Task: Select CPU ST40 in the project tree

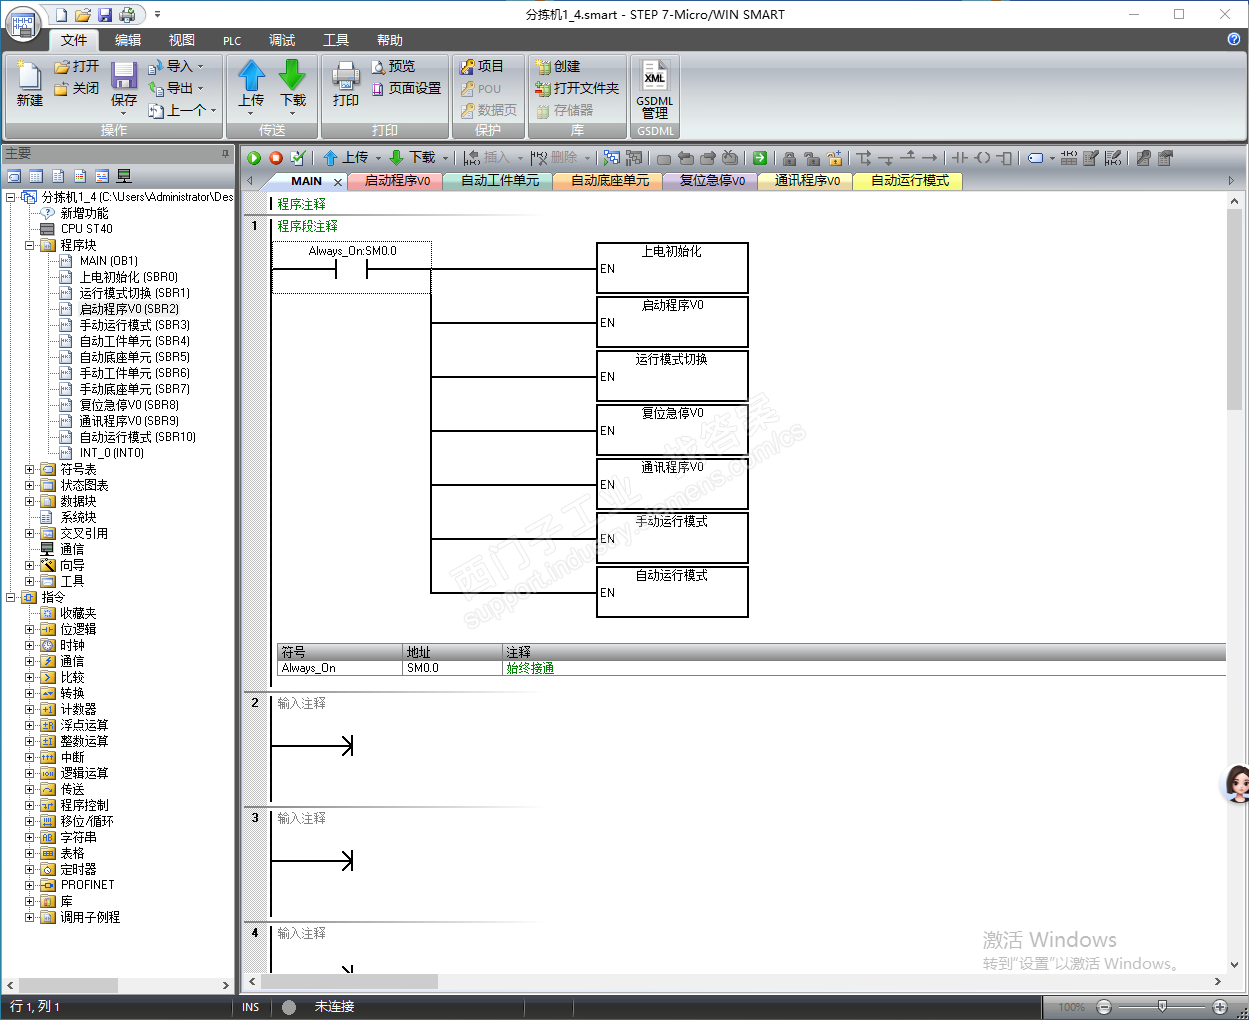Action: point(86,229)
